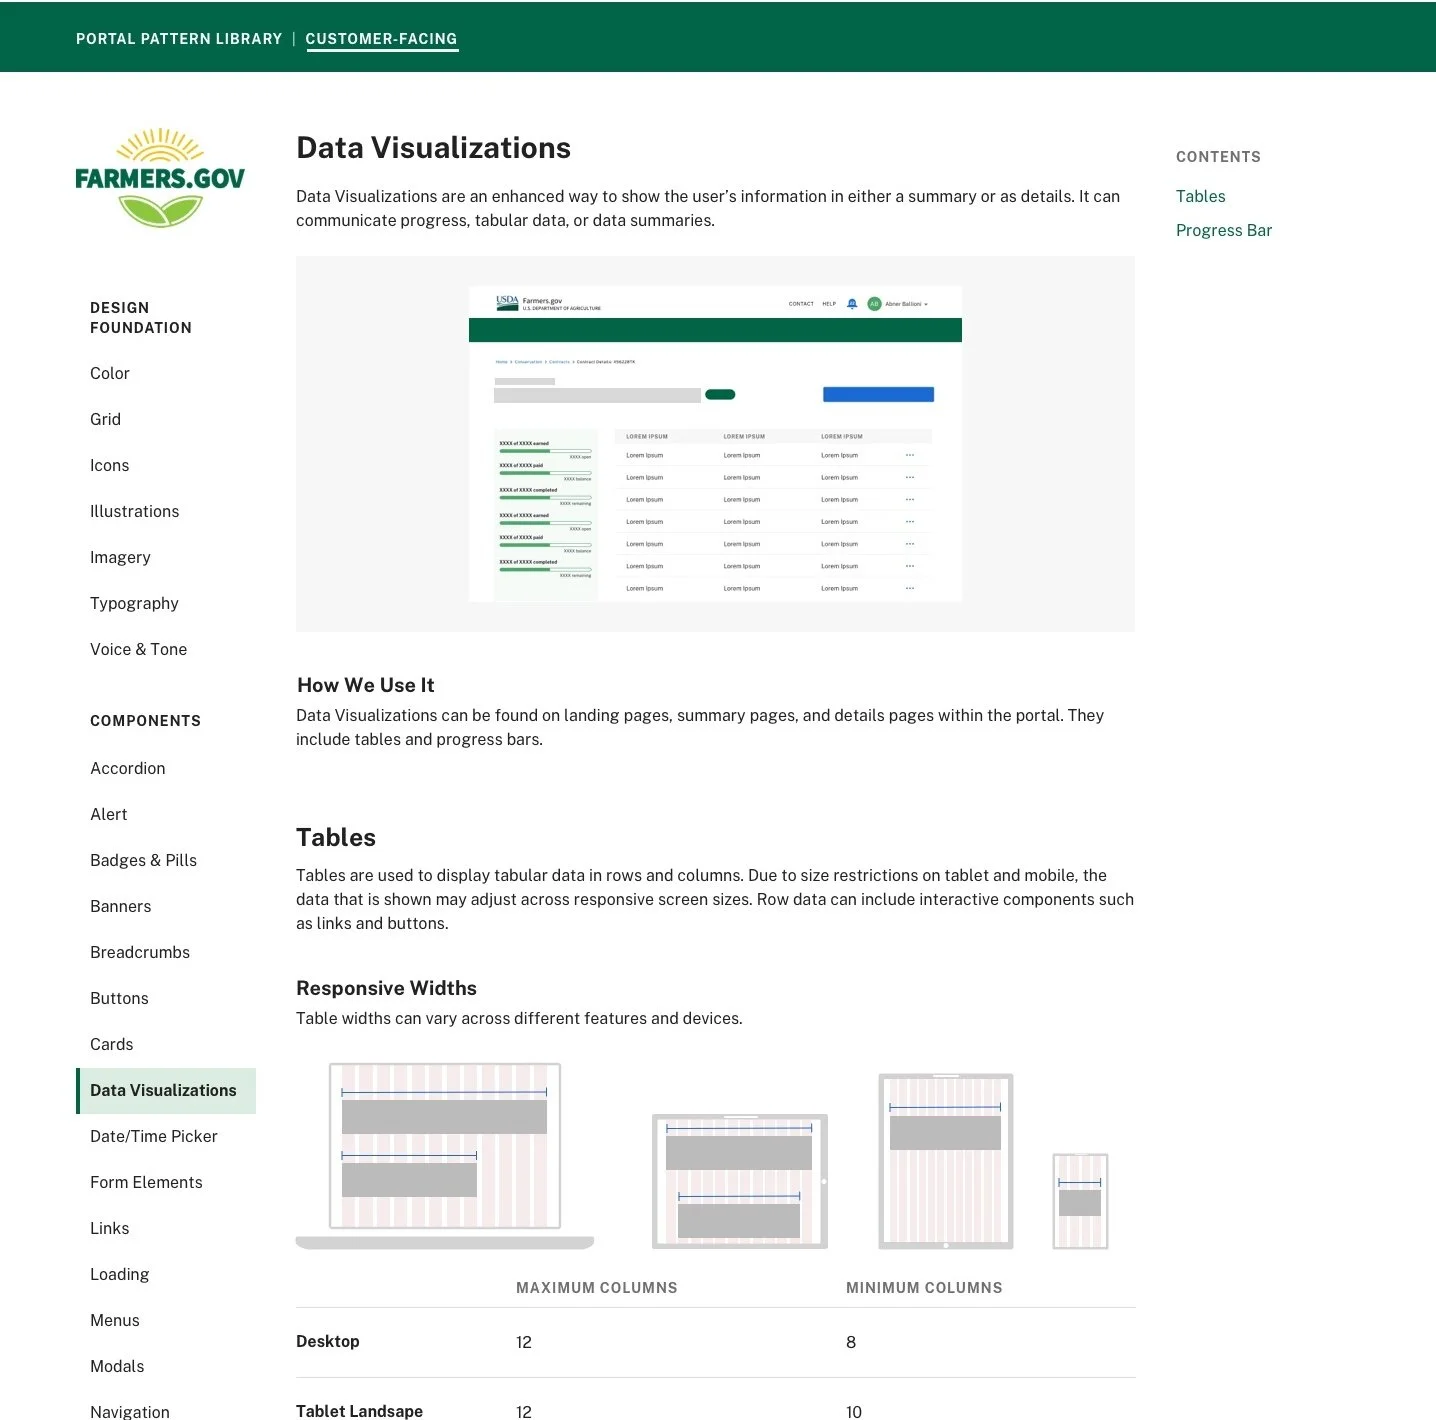Click the Farmers.gov logo

click(x=160, y=177)
